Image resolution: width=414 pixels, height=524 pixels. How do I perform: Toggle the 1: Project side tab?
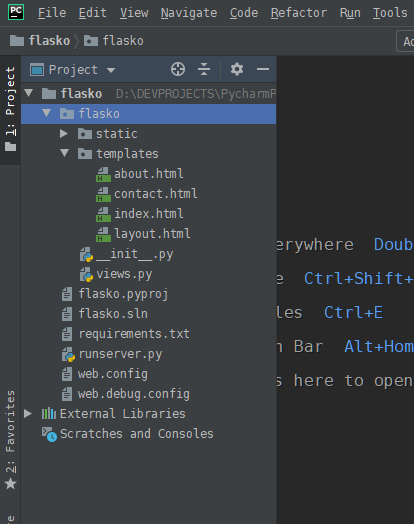(x=10, y=110)
